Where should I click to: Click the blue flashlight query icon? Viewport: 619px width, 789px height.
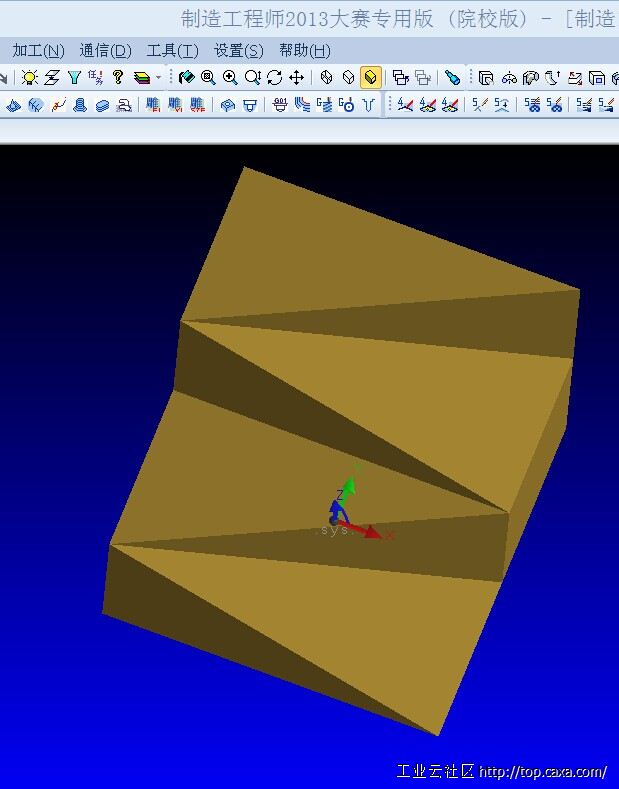point(453,78)
